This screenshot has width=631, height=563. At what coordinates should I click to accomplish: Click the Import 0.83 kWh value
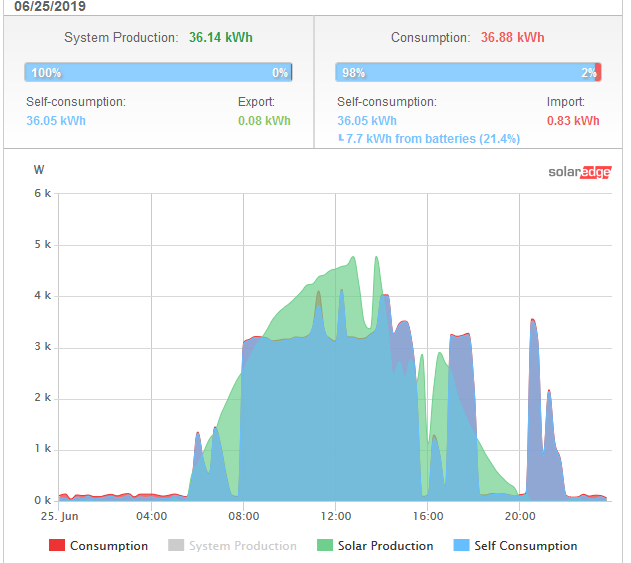(573, 121)
